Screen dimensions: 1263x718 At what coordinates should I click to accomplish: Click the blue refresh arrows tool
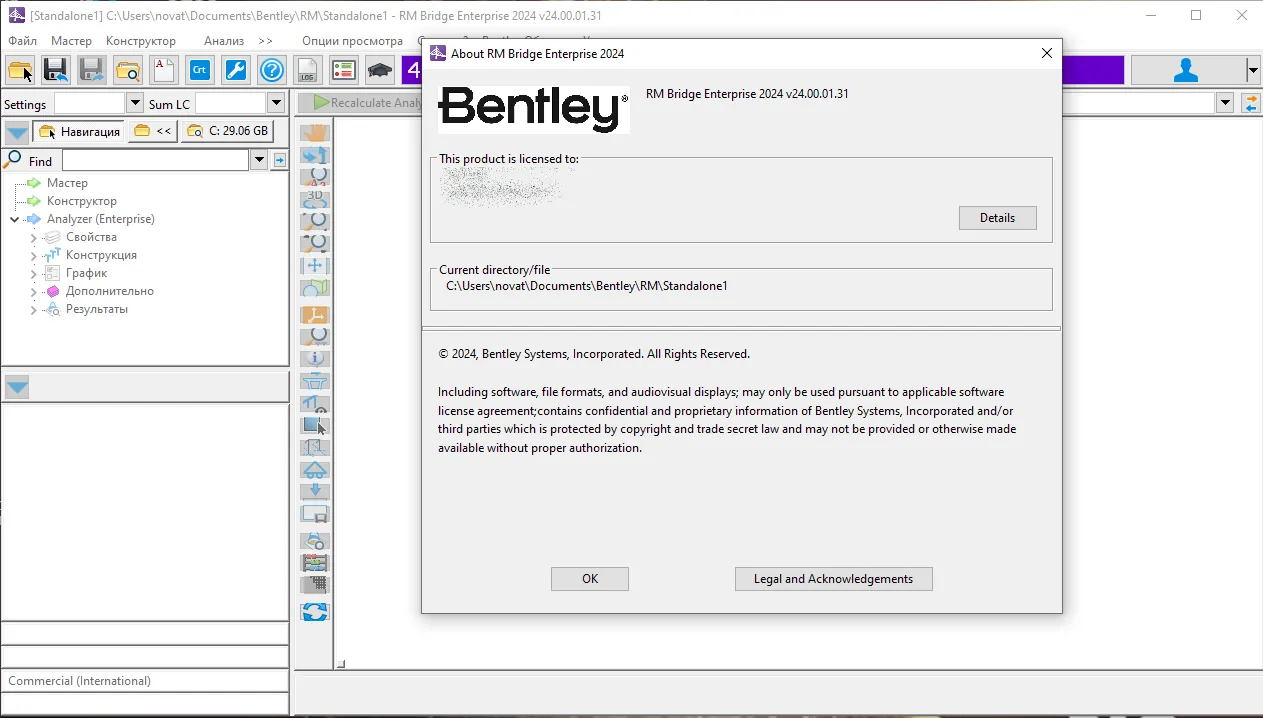pyautogui.click(x=315, y=611)
